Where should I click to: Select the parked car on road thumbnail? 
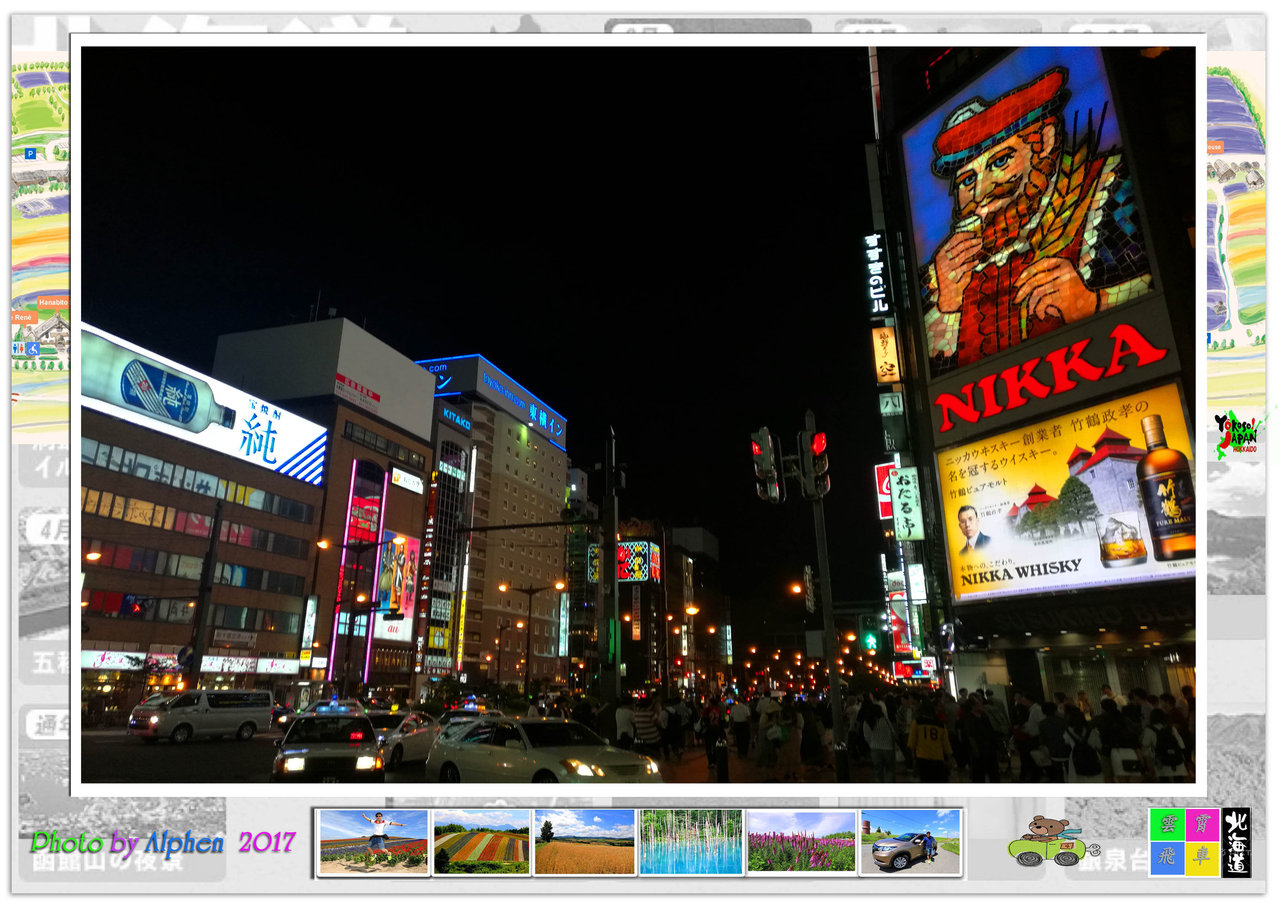click(x=911, y=842)
